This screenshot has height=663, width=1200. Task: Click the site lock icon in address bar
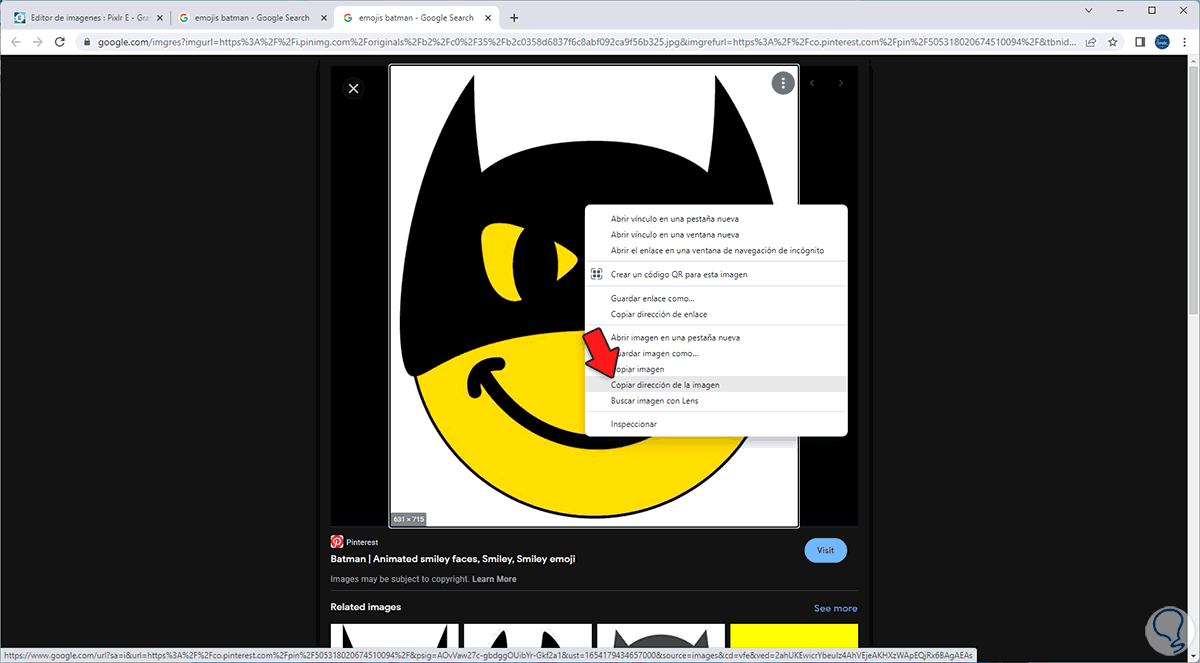click(x=87, y=42)
